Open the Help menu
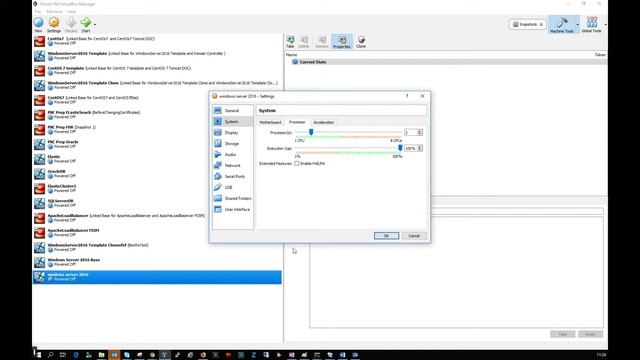 [x=71, y=11]
